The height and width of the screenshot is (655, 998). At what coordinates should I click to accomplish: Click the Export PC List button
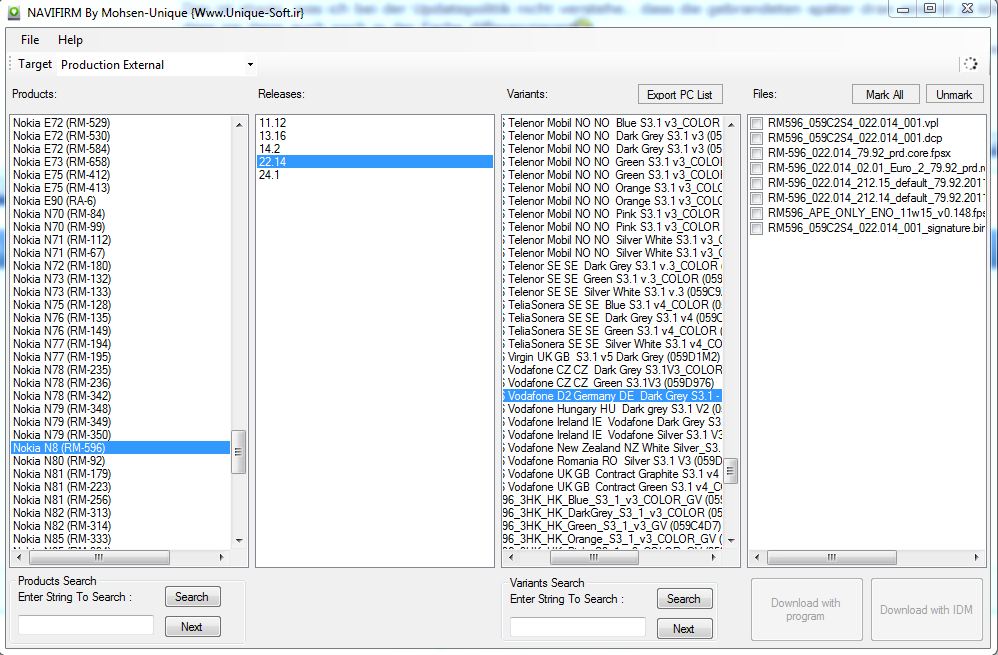680,94
